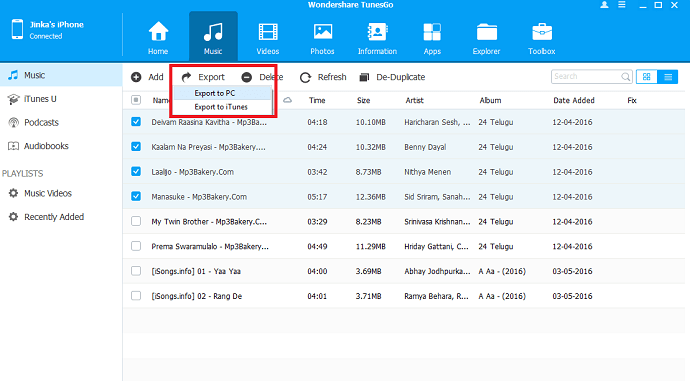This screenshot has width=690, height=381.
Task: Check the 02 - Rang De song
Action: click(x=136, y=296)
